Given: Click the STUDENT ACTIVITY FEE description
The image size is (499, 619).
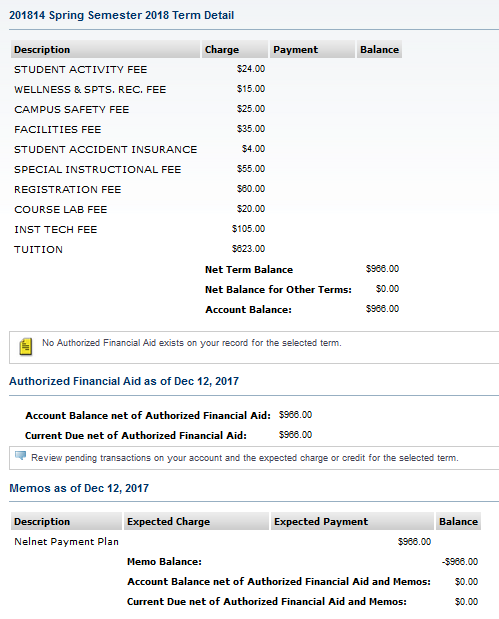Looking at the screenshot, I should 81,69.
